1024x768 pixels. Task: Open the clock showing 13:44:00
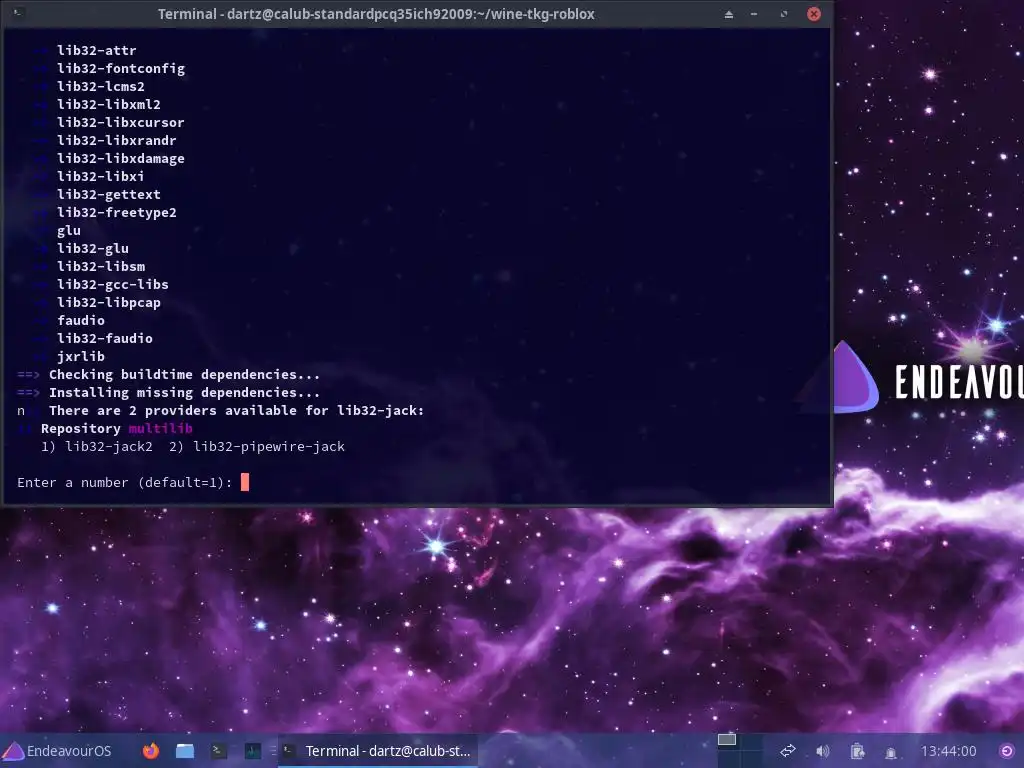pyautogui.click(x=948, y=751)
